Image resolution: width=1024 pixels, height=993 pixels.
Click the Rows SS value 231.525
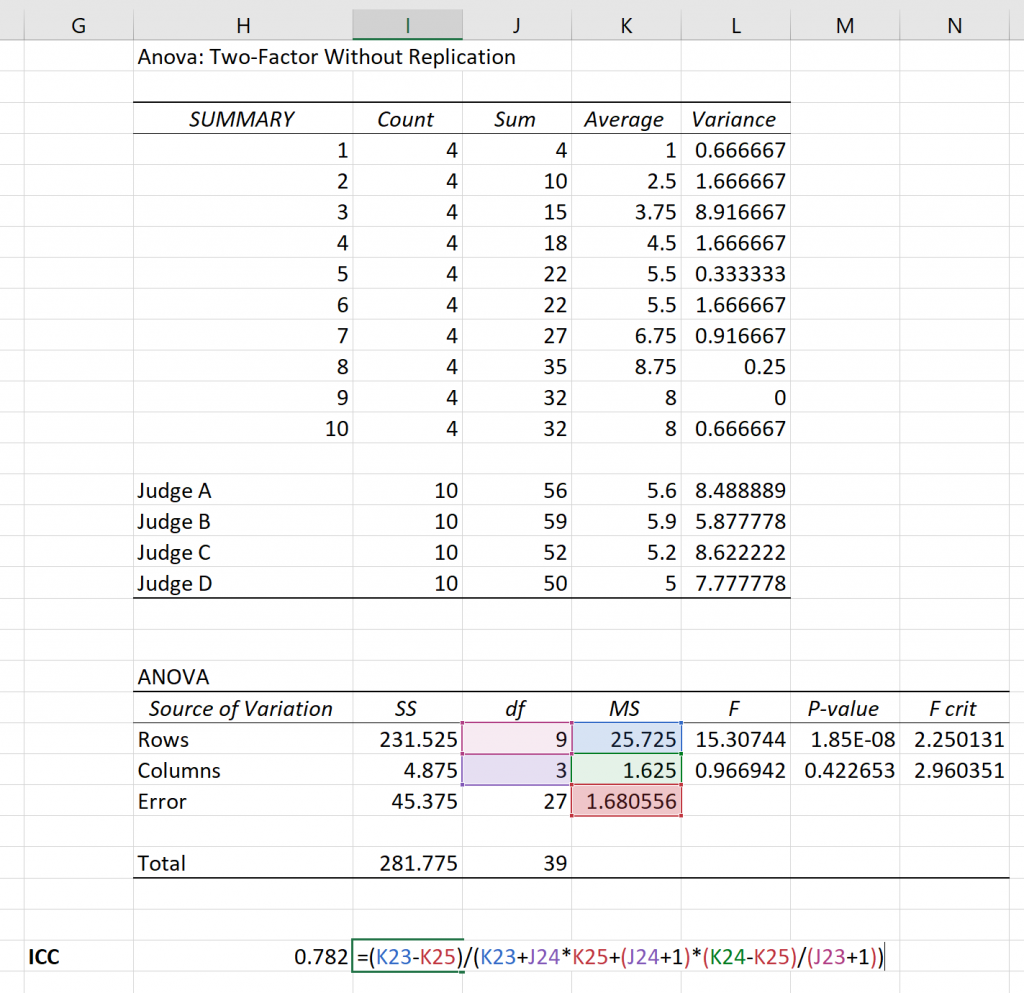click(407, 739)
